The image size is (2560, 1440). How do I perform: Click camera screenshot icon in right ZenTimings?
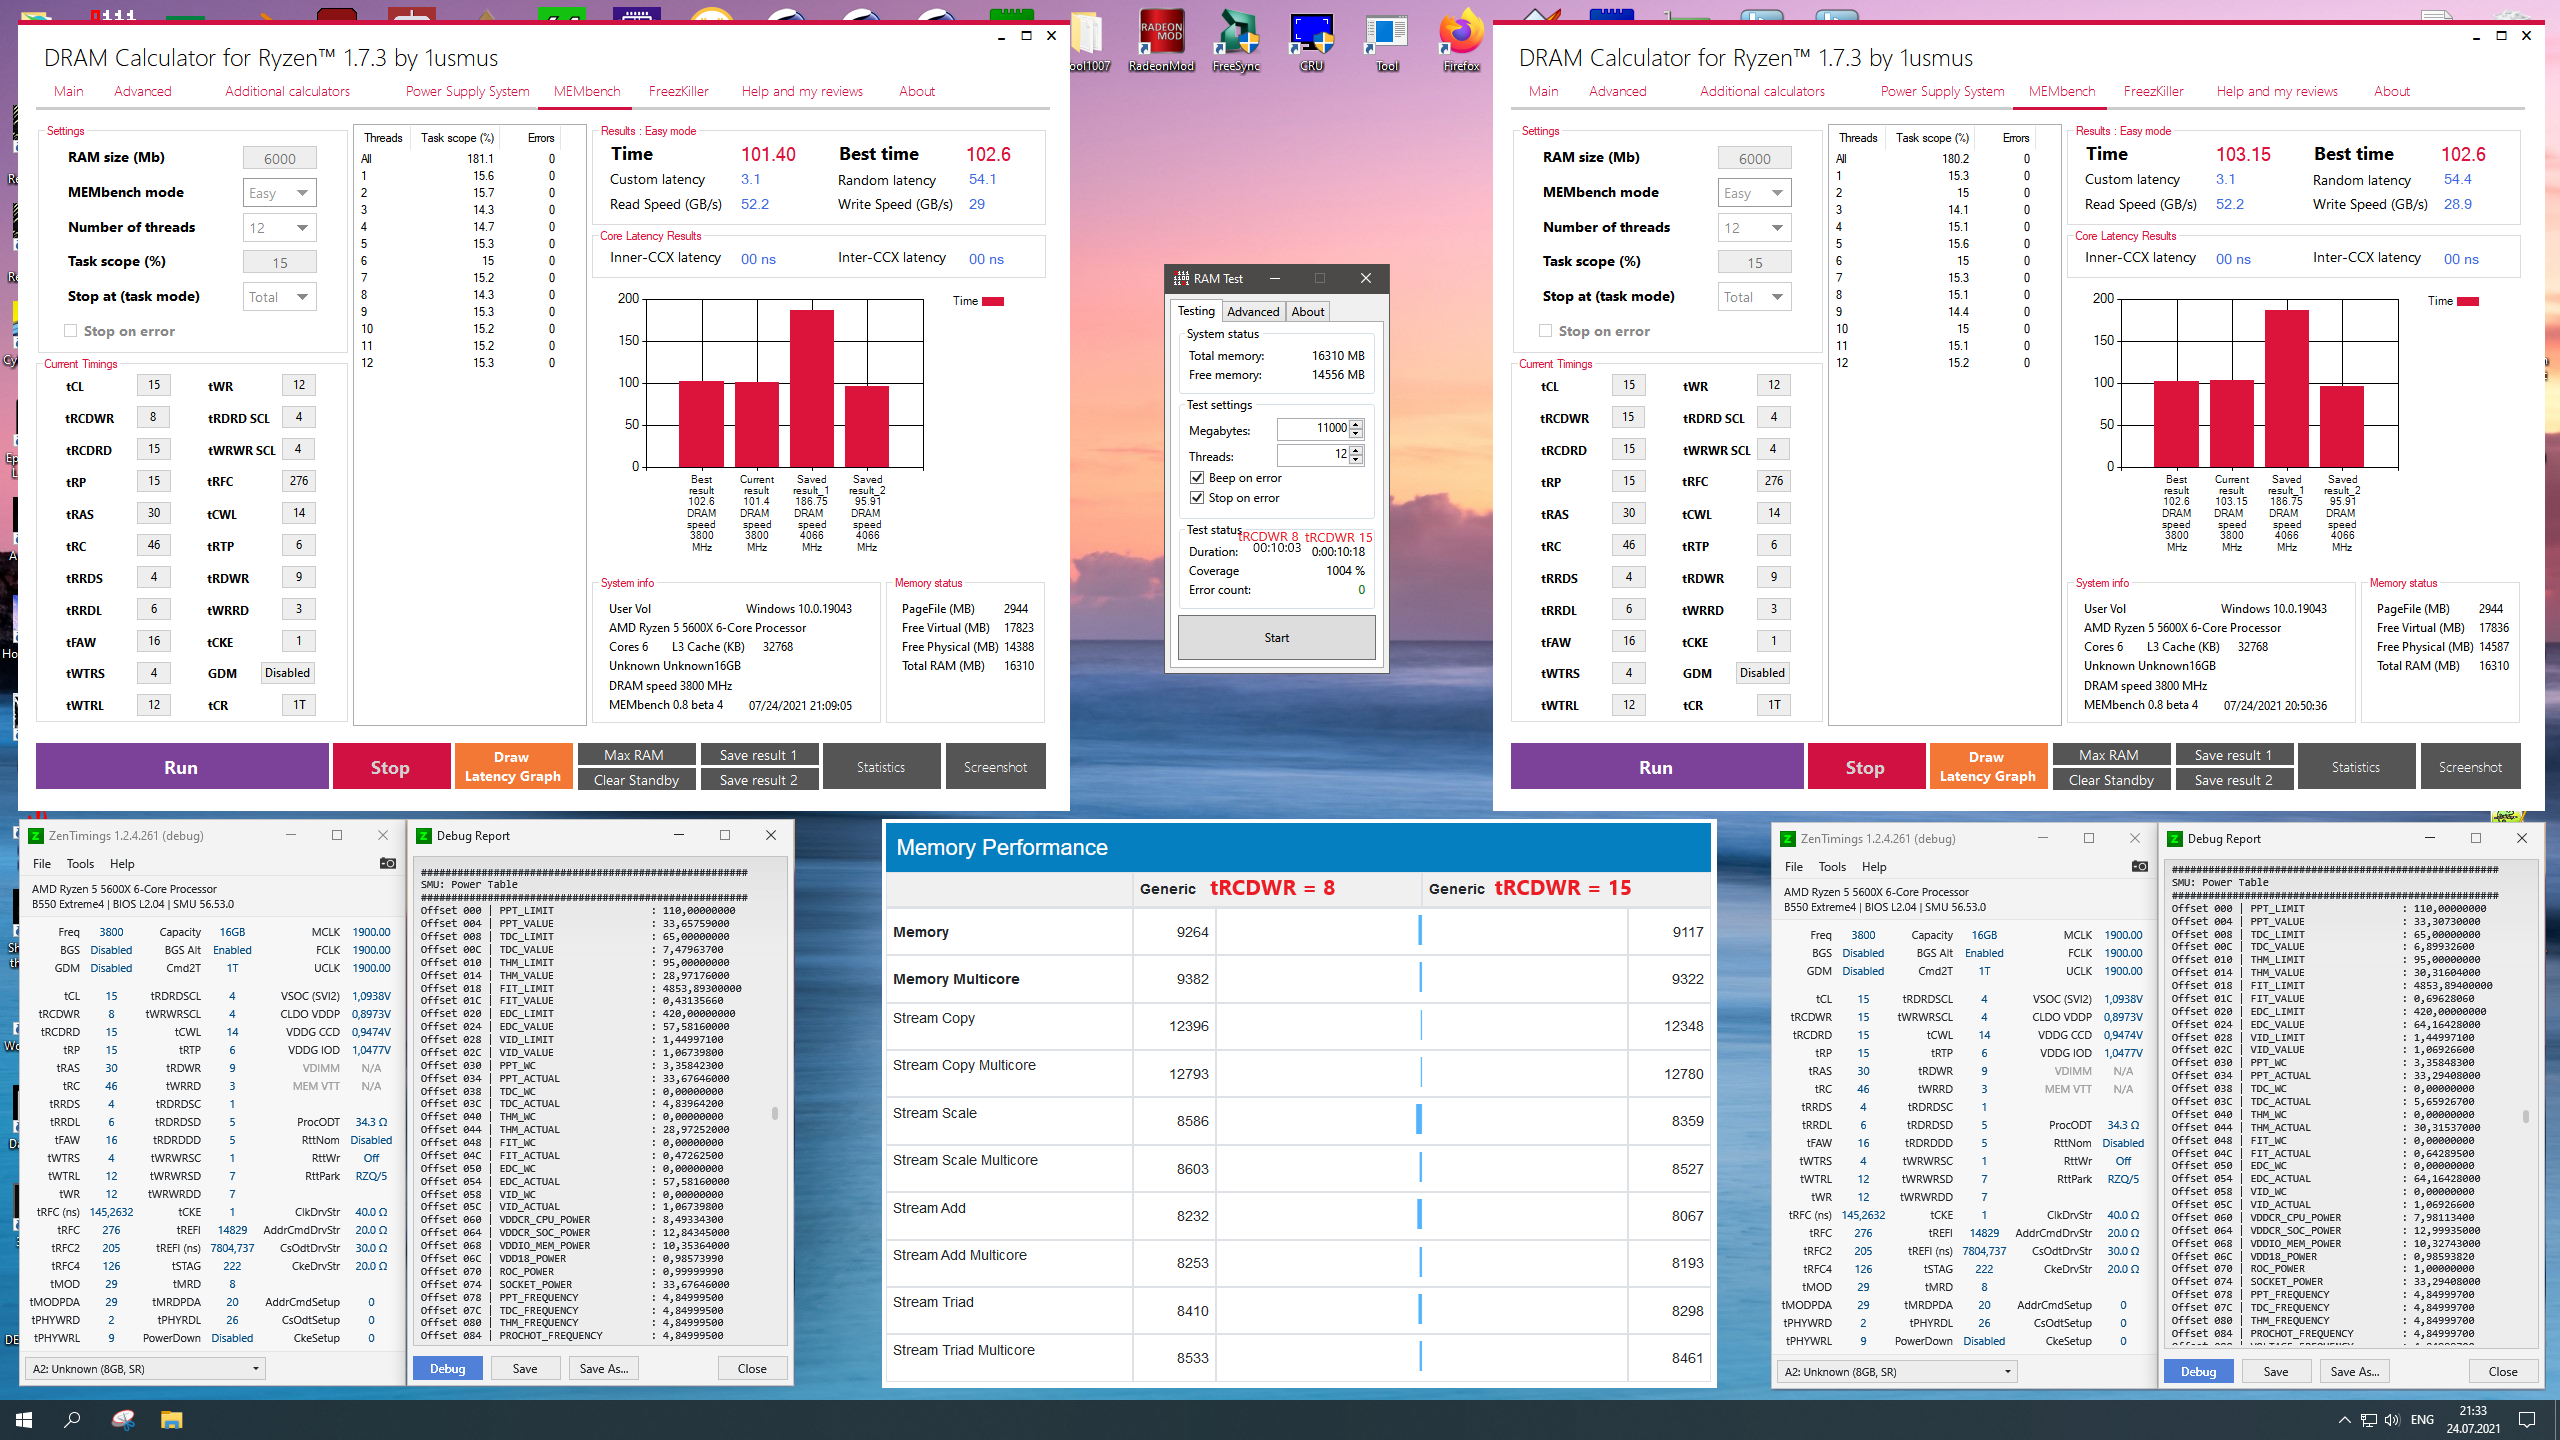2139,866
